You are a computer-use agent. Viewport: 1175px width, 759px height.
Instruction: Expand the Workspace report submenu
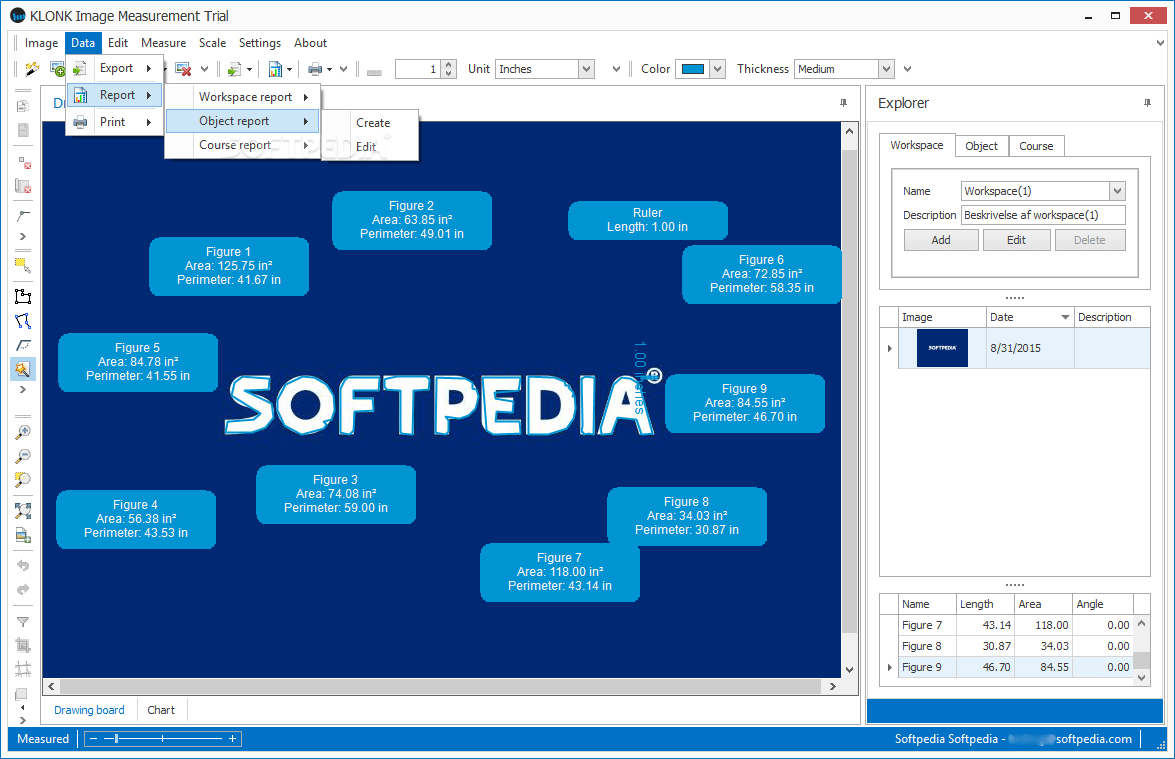coord(244,97)
